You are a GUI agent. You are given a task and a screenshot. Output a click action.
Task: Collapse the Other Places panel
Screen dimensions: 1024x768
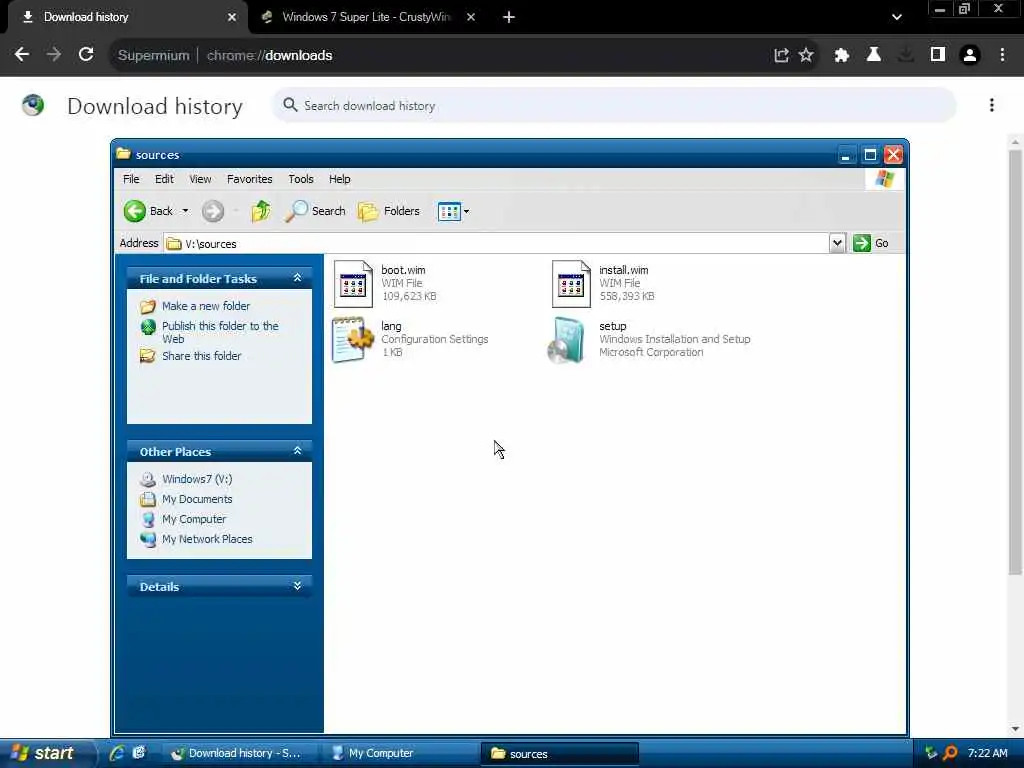click(297, 451)
